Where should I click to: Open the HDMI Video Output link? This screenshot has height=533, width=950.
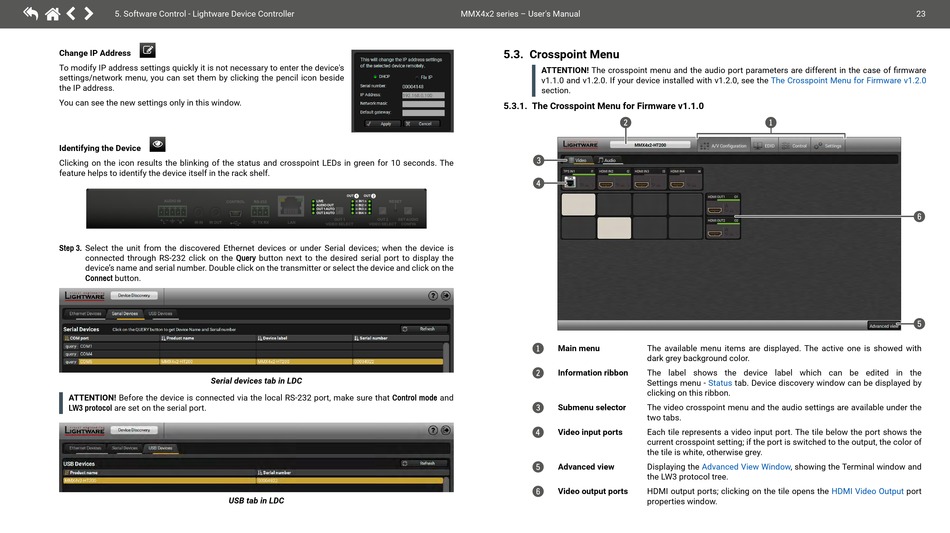[x=867, y=491]
